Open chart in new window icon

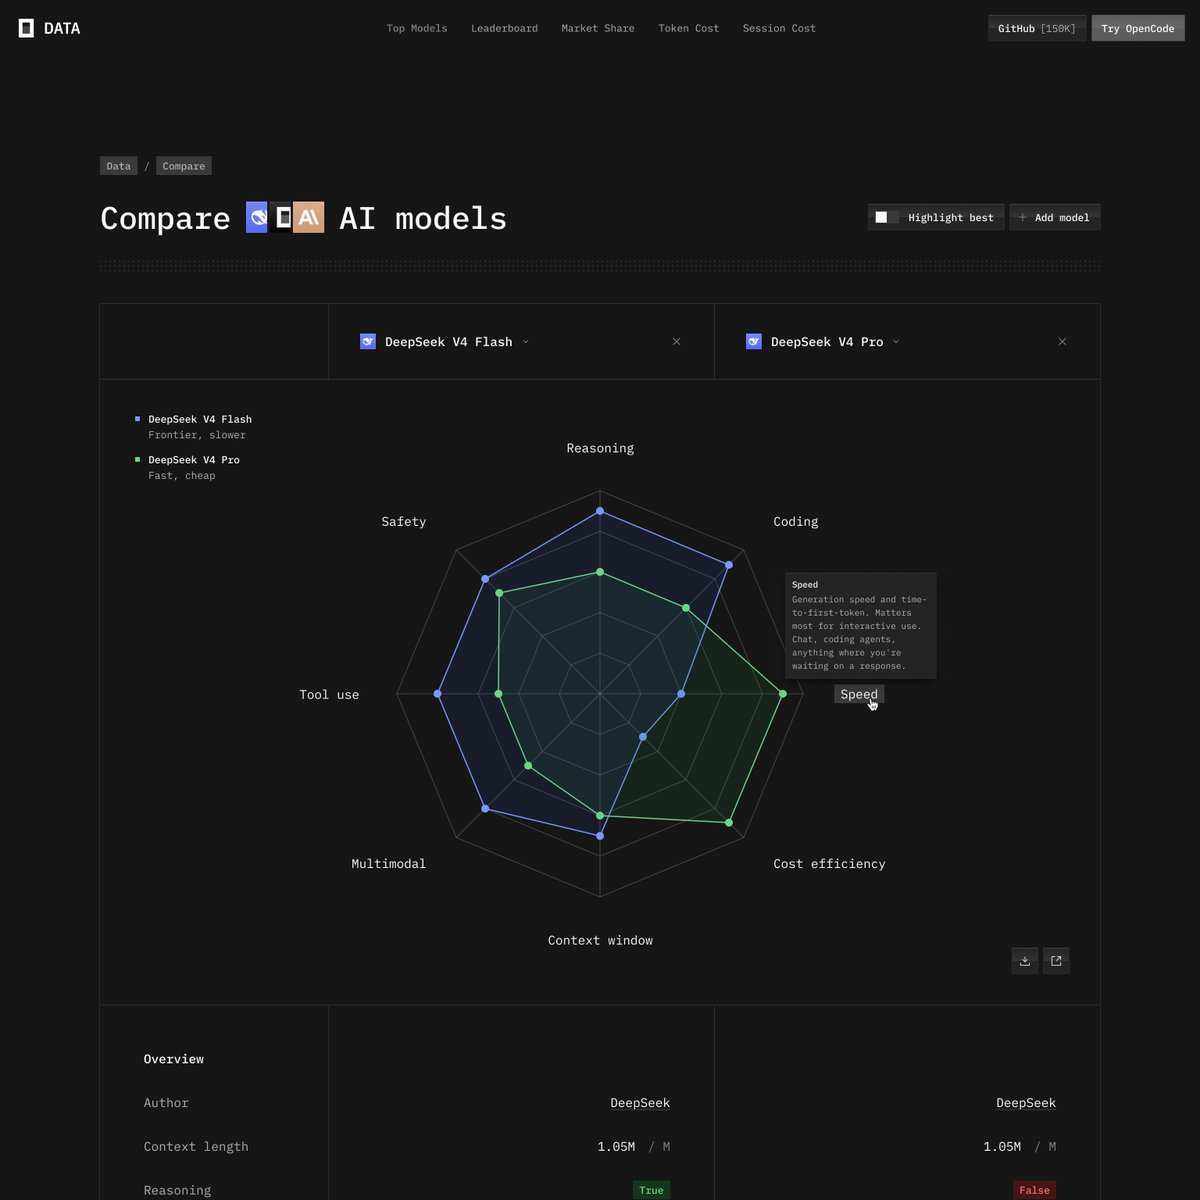pos(1056,961)
